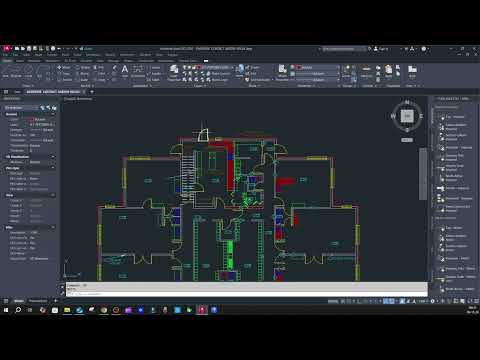Select the Dimension tool in the Annotation panel
480x360 pixels.
point(138,71)
